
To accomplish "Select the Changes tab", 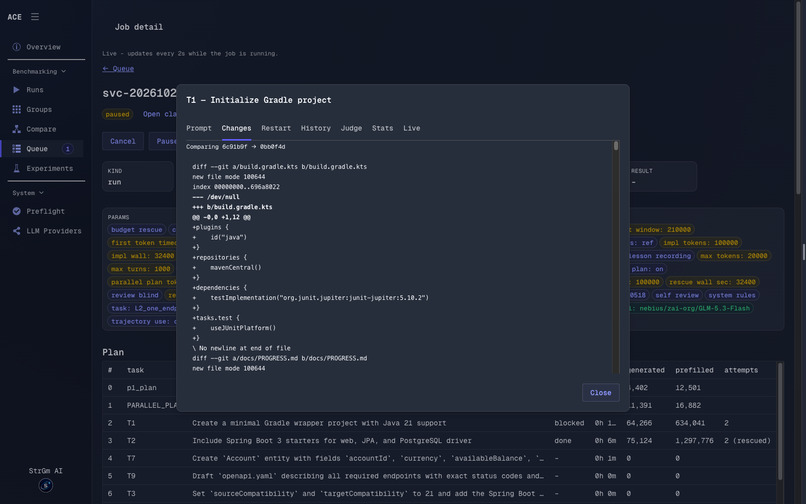I will pyautogui.click(x=236, y=128).
